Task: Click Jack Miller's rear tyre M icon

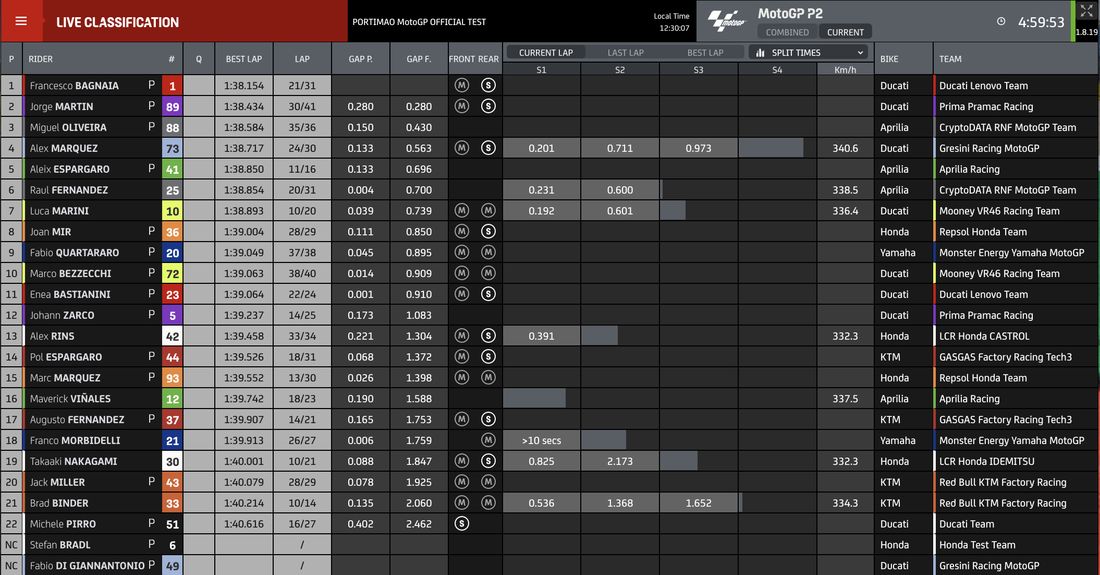Action: pyautogui.click(x=488, y=482)
